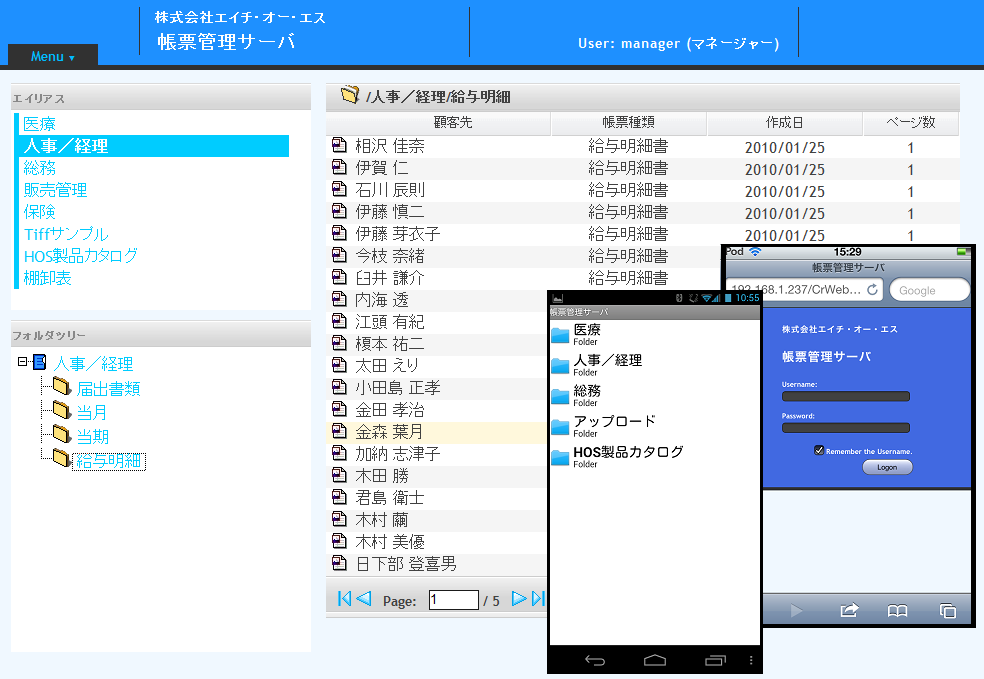Viewport: 984px width, 679px height.
Task: Open 医療 folder in Android window
Action: (655, 334)
